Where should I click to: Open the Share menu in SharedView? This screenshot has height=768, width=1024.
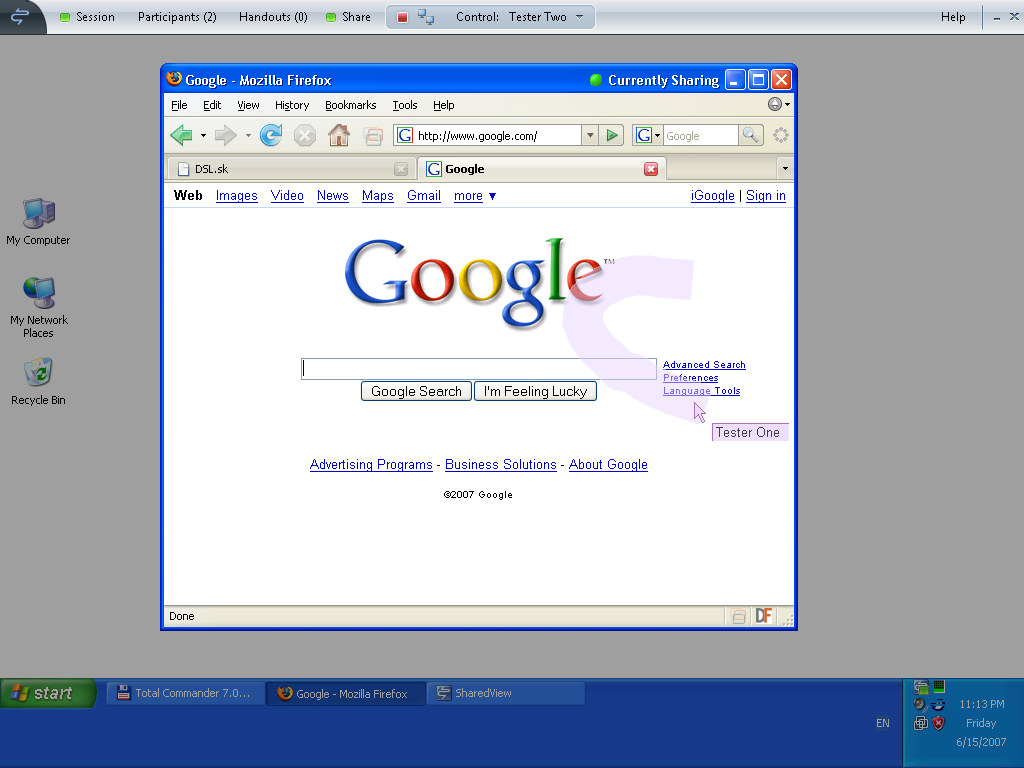[x=349, y=17]
